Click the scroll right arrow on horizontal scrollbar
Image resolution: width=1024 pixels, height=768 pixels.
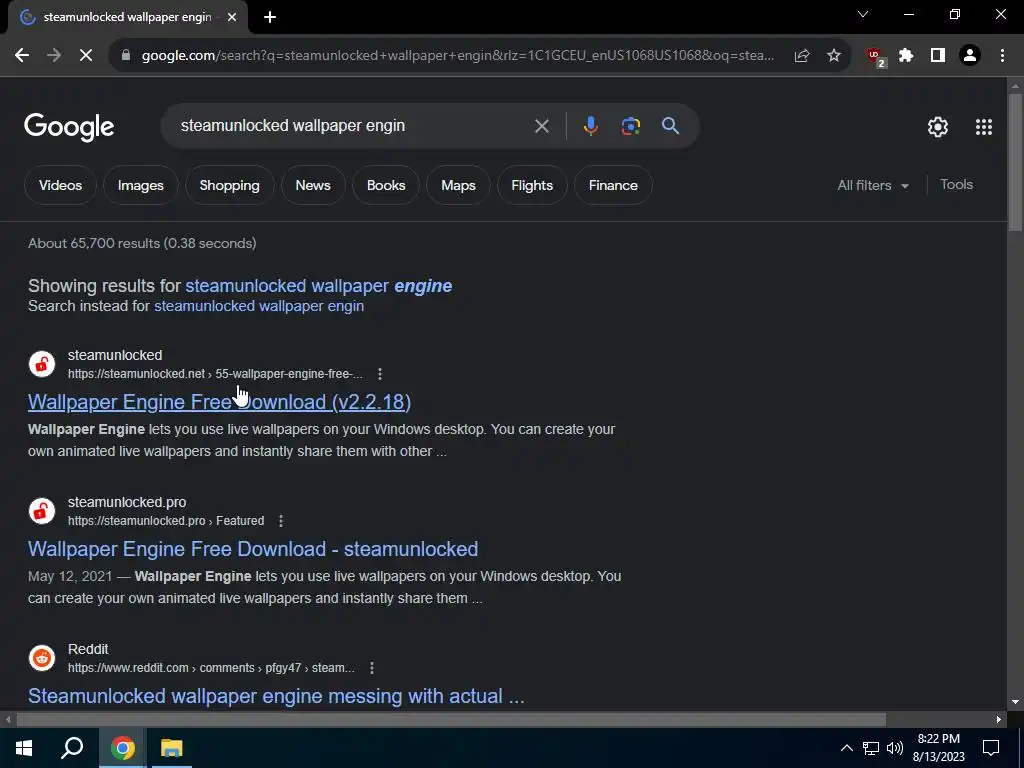tap(999, 720)
